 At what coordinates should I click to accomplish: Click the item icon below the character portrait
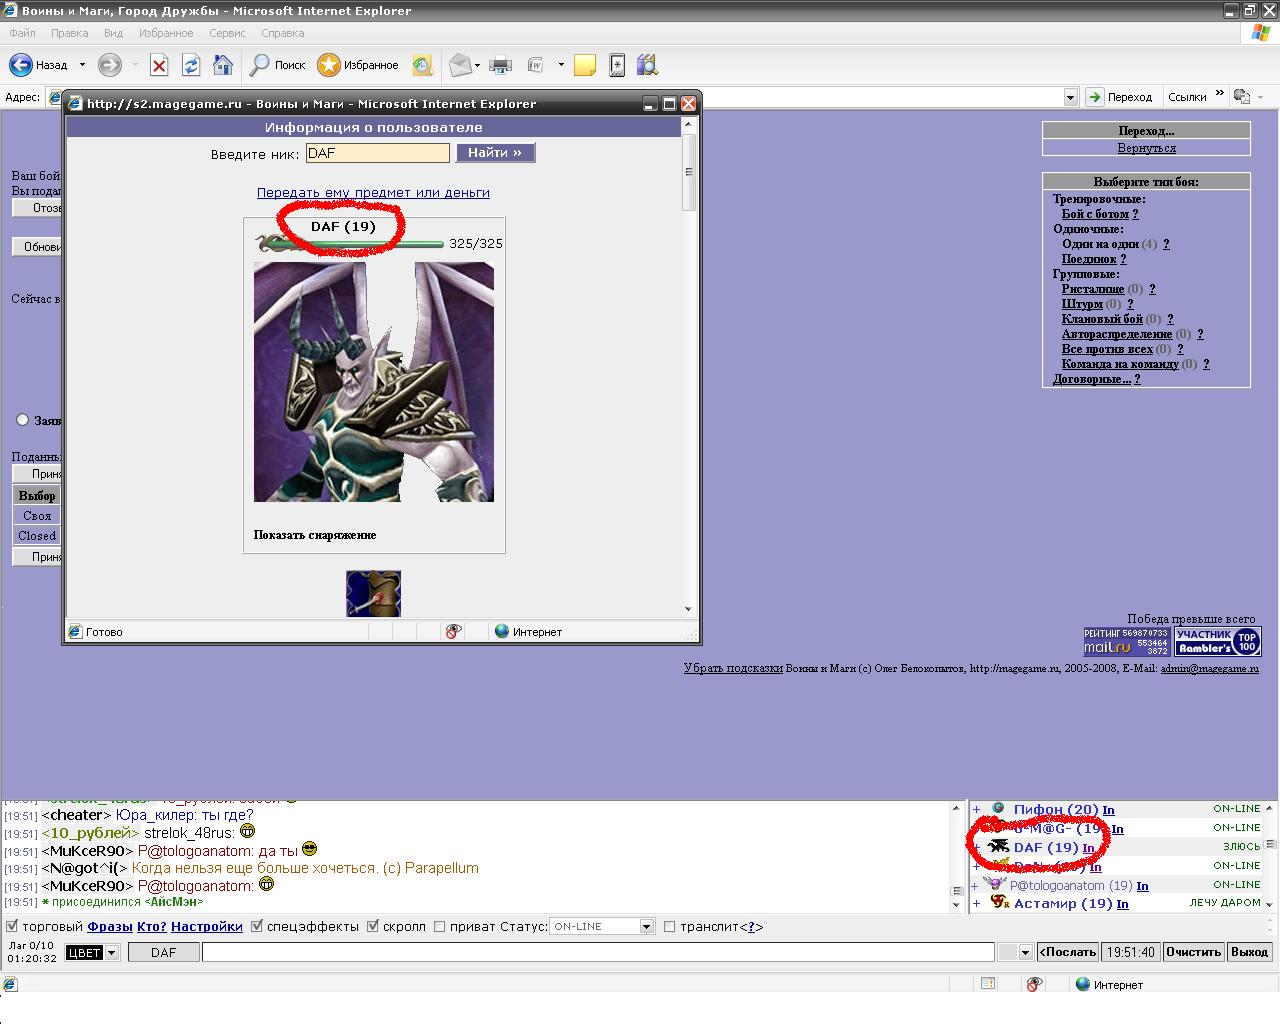pos(373,593)
